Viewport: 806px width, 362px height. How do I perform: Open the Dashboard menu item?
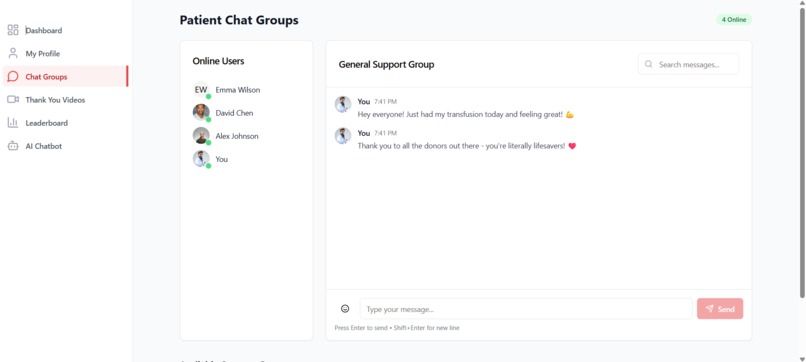click(65, 30)
